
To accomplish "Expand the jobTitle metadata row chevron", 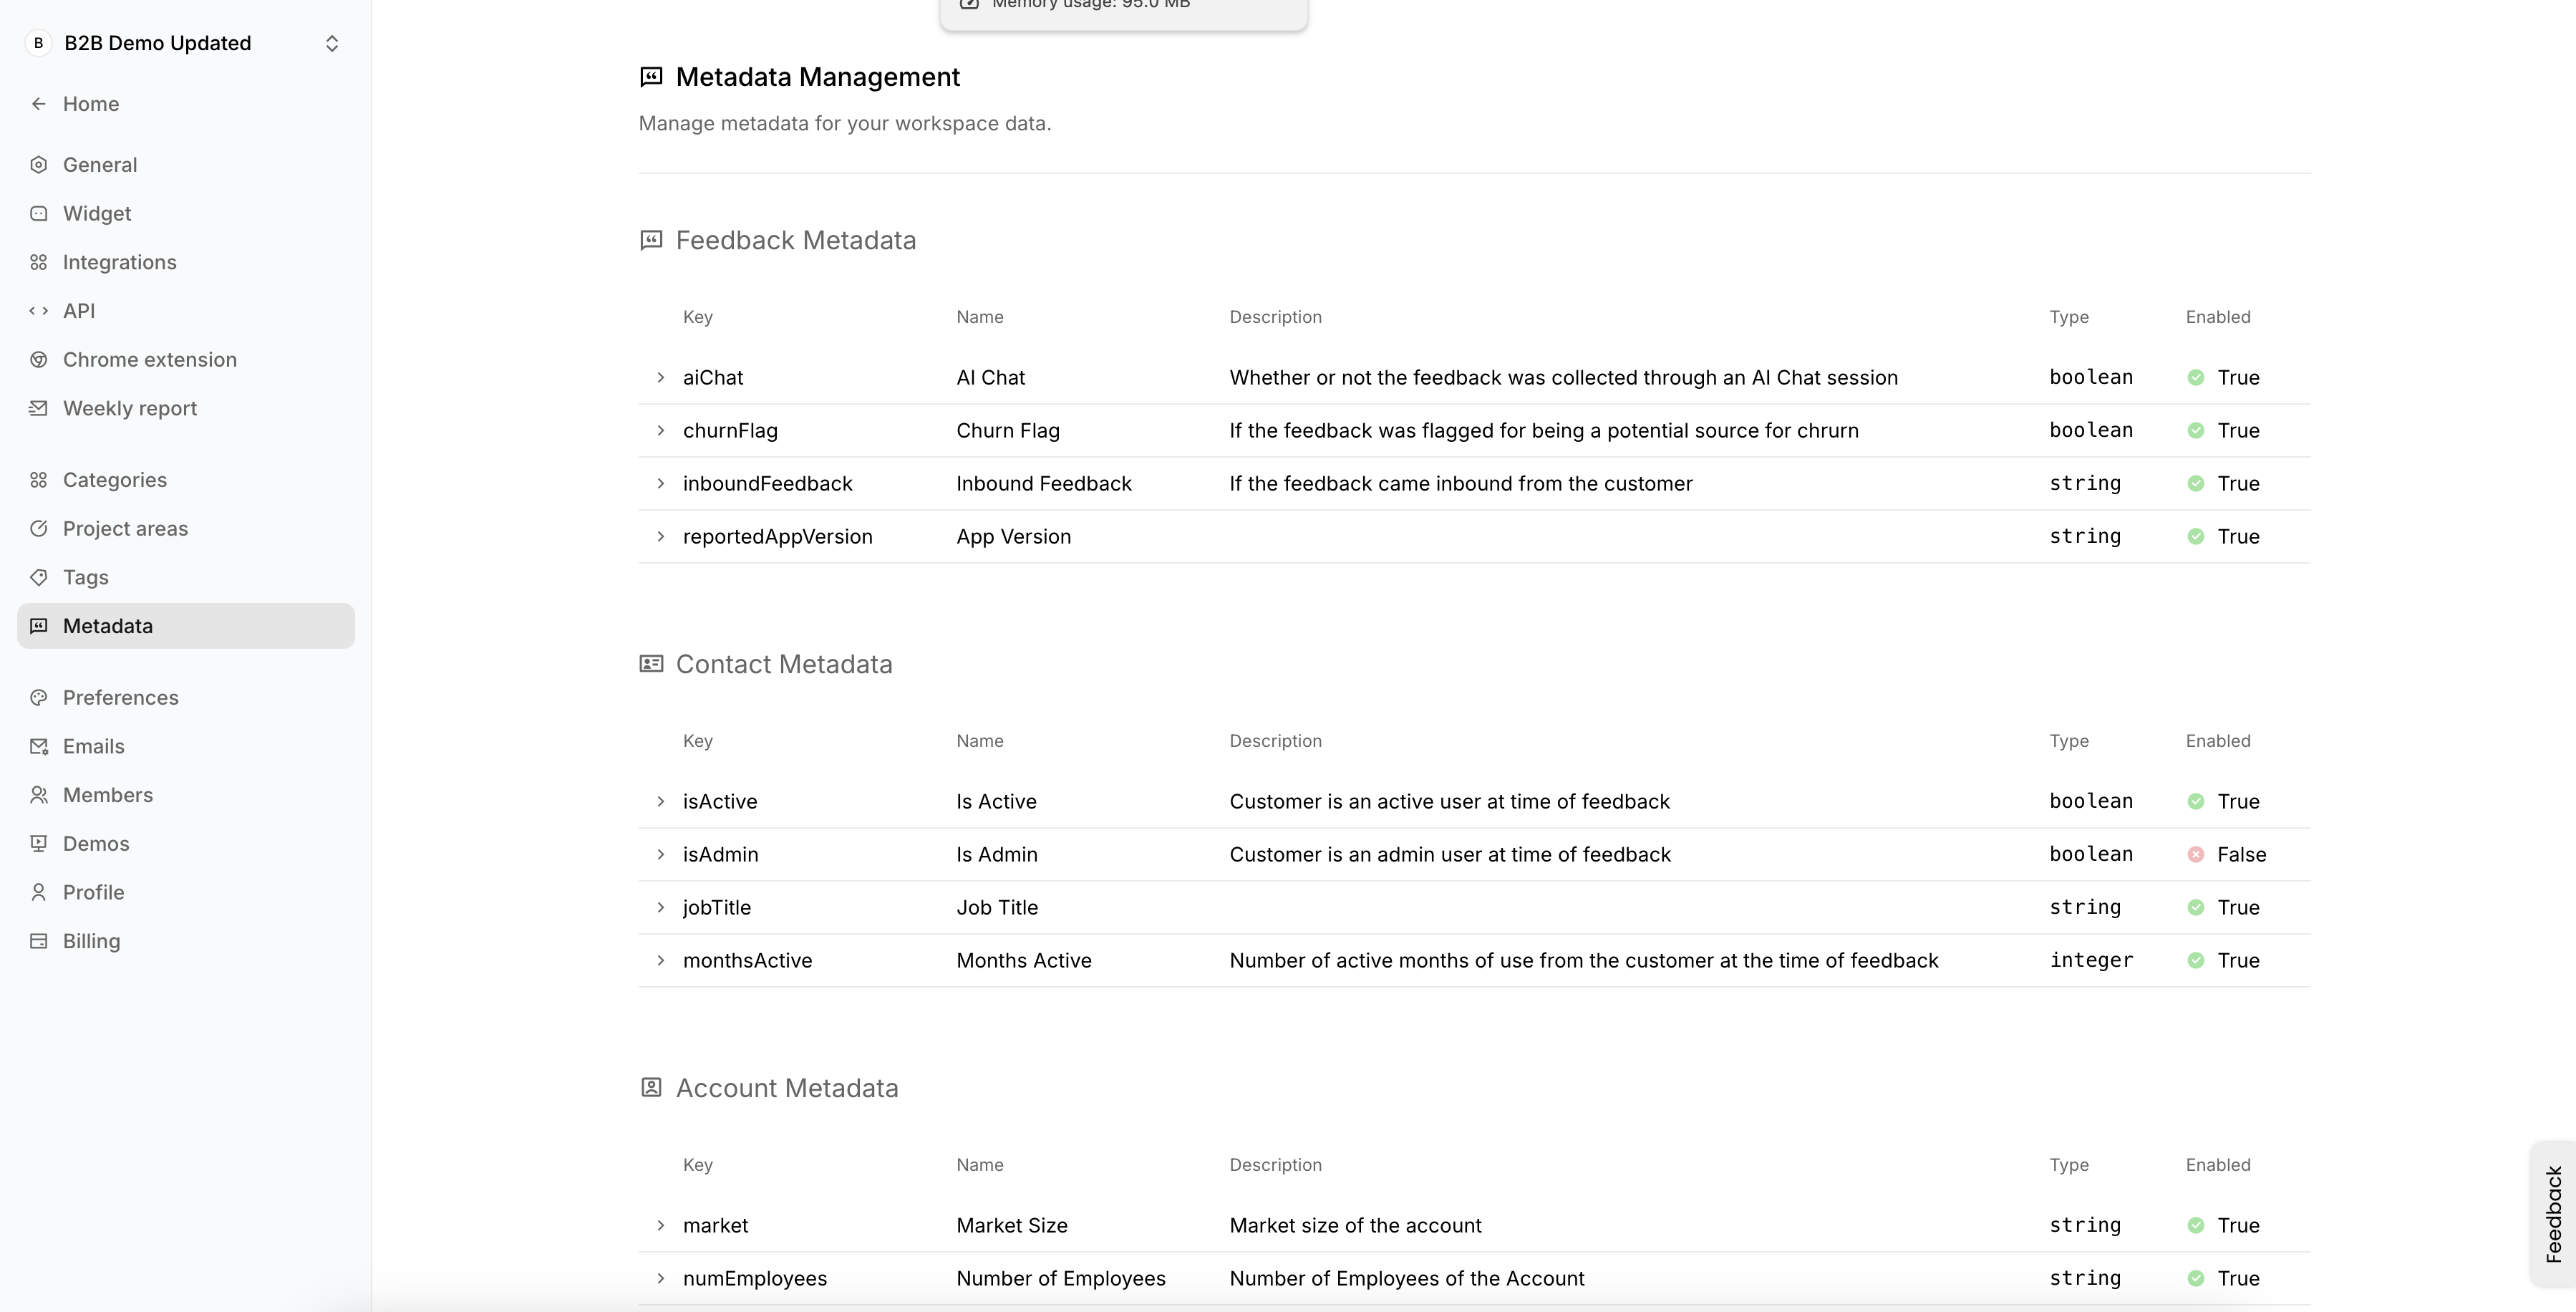I will click(661, 908).
